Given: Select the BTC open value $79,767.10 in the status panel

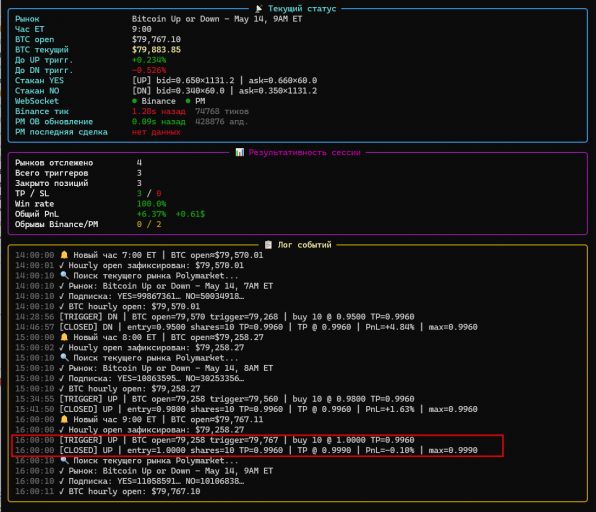Looking at the screenshot, I should click(x=156, y=40).
